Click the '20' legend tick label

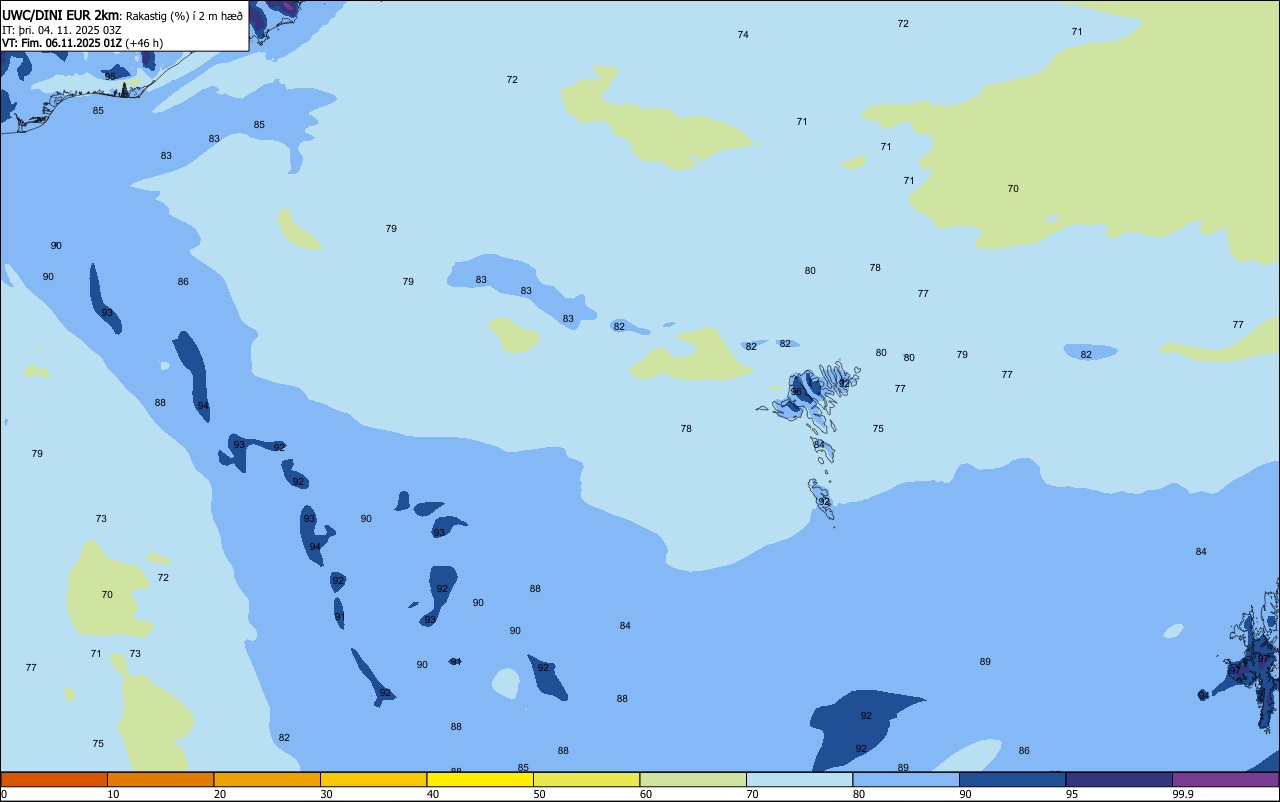click(x=220, y=794)
